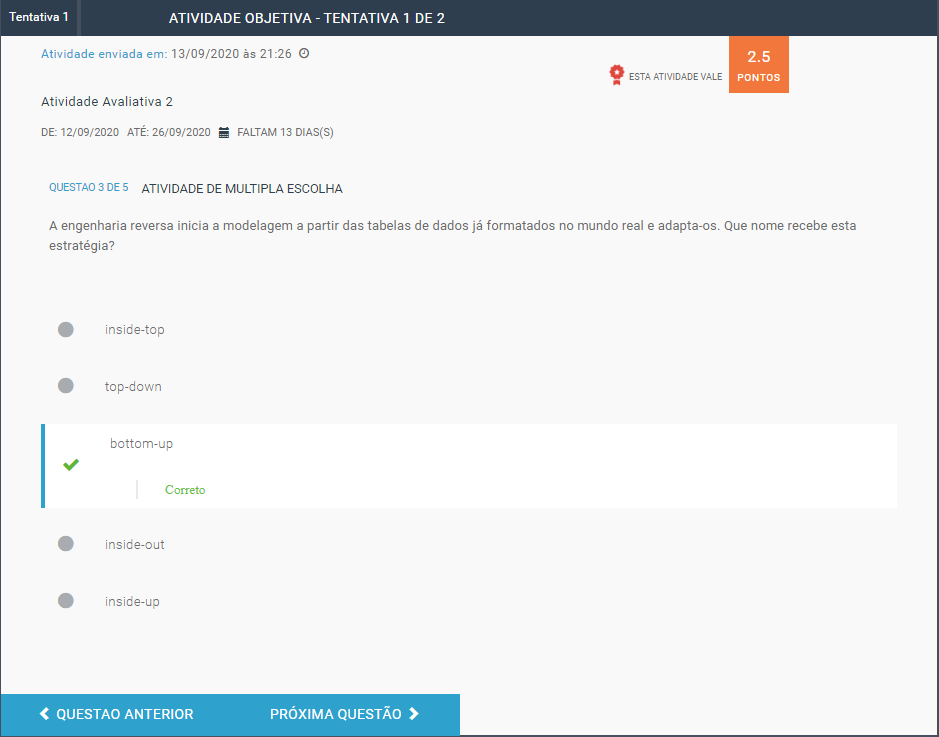Click the Atividade enviada em link text
The height and width of the screenshot is (737, 939).
104,54
